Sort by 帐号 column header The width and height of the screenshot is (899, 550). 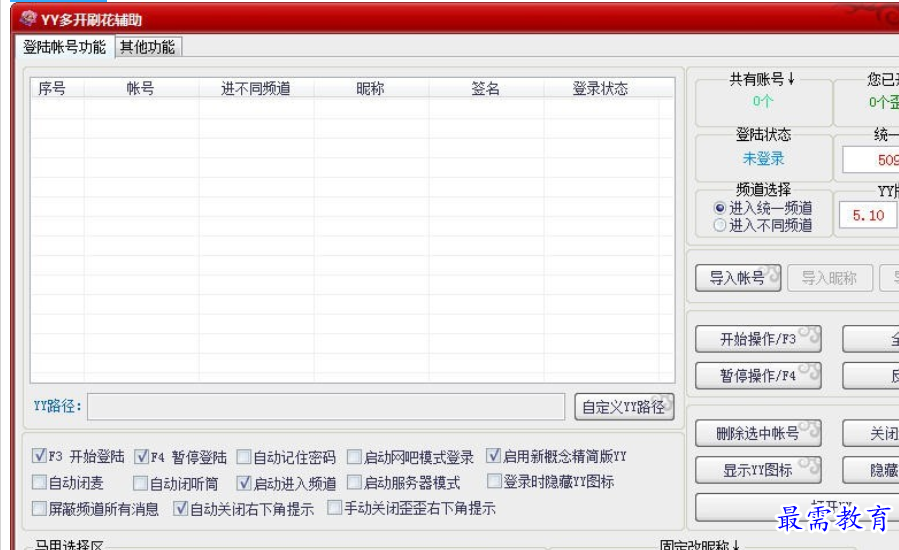pyautogui.click(x=141, y=88)
